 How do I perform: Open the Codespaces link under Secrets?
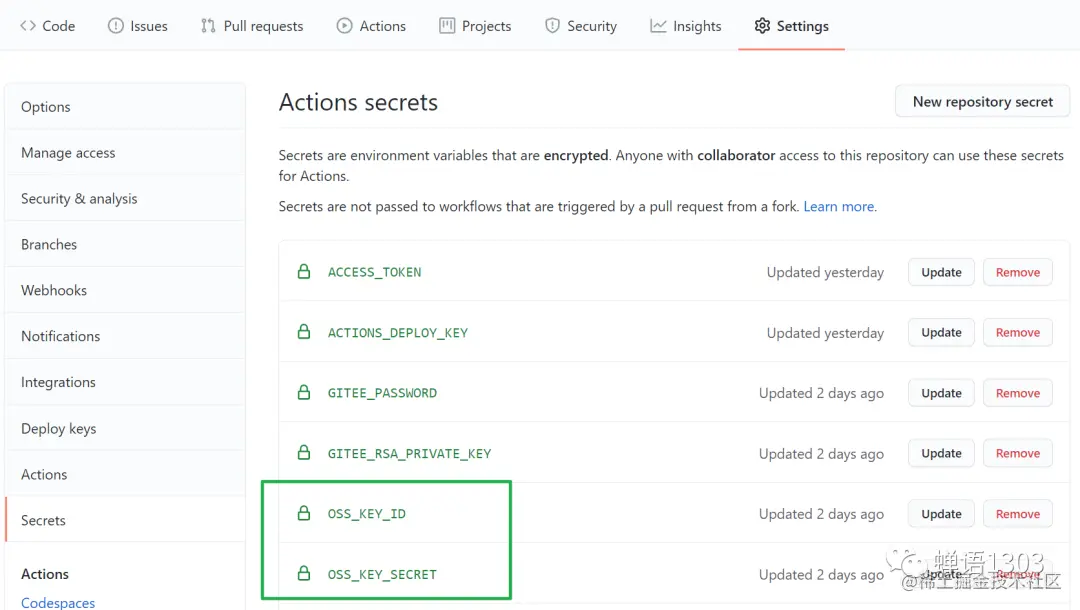pyautogui.click(x=58, y=602)
